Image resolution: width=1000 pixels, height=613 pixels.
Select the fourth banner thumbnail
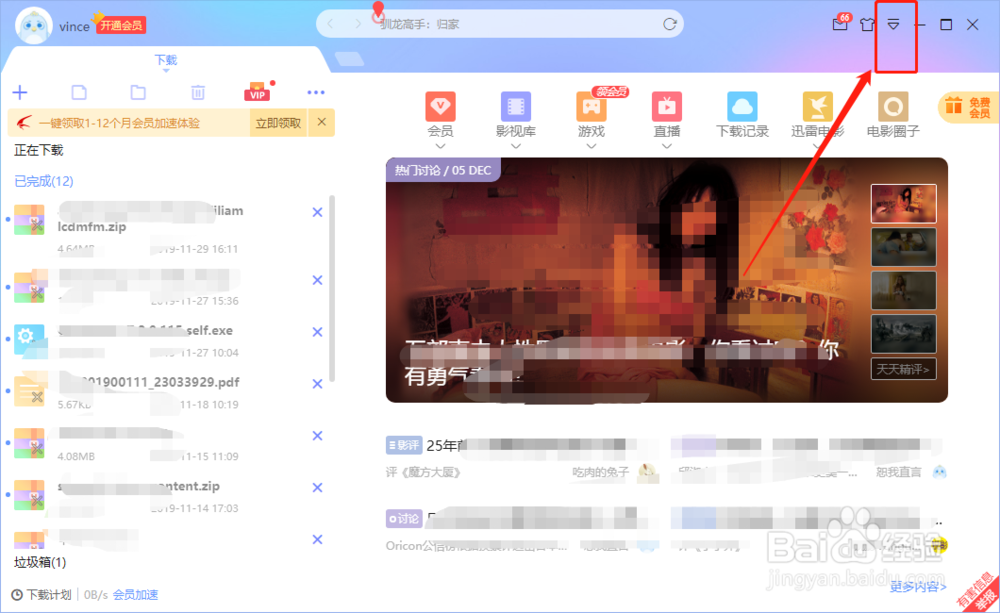coord(904,334)
